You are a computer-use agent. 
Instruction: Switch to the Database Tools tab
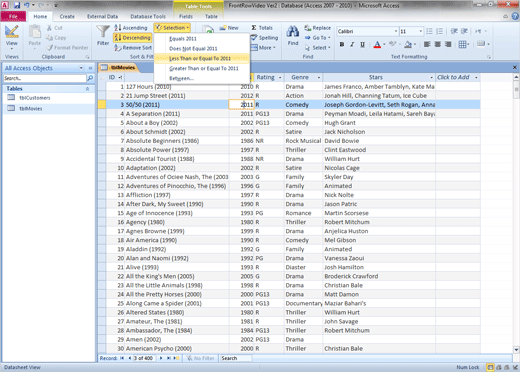[148, 16]
